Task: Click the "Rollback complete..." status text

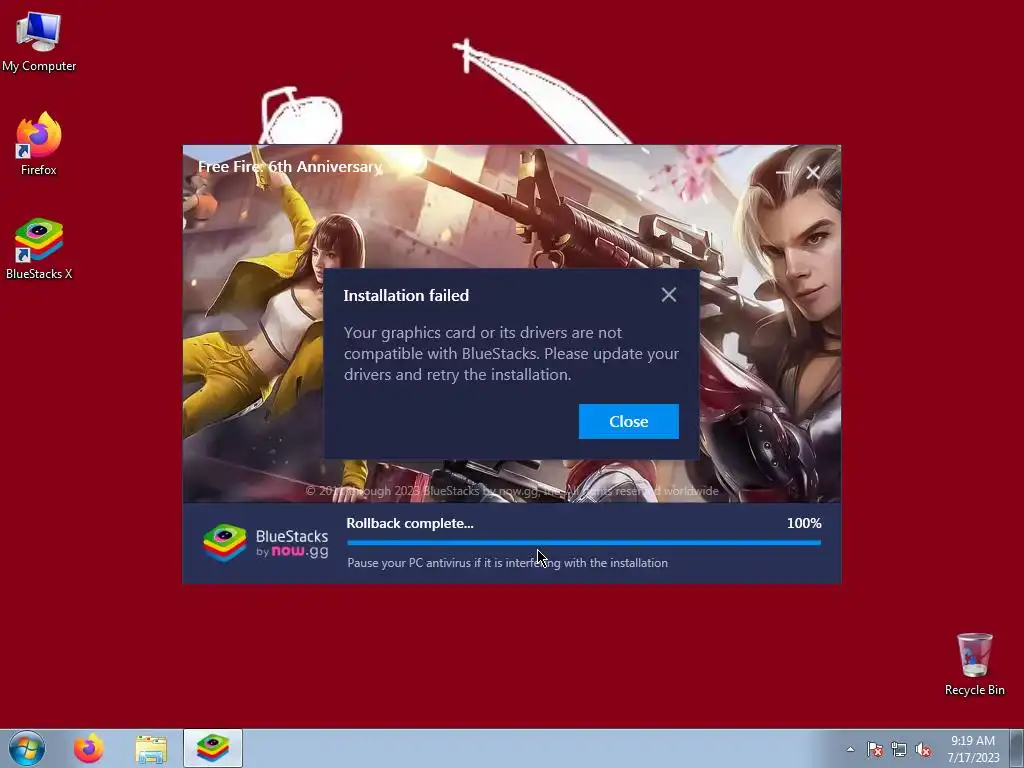Action: [409, 523]
